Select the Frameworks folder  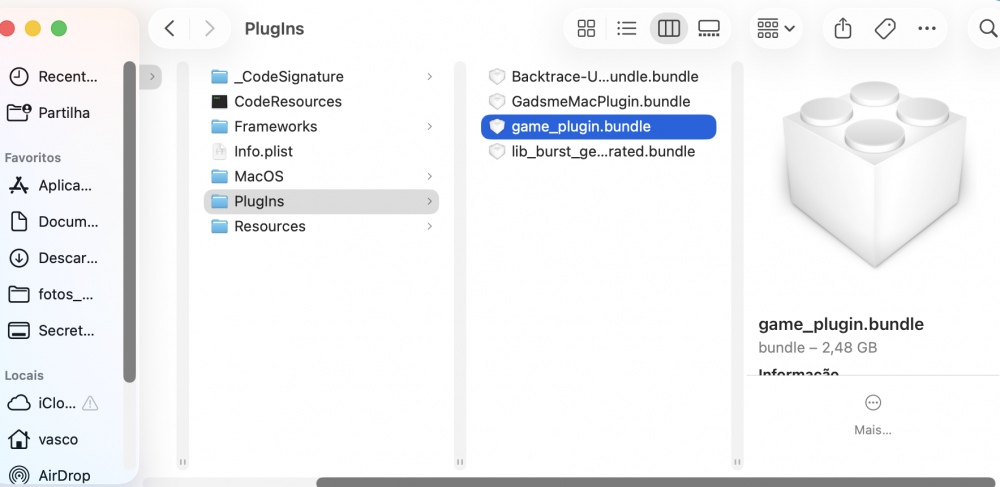click(x=321, y=126)
